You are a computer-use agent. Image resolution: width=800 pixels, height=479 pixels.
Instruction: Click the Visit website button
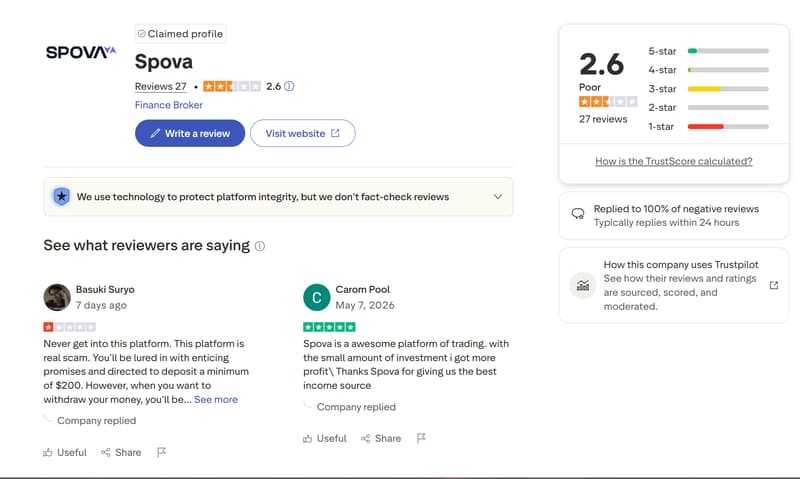tap(303, 133)
